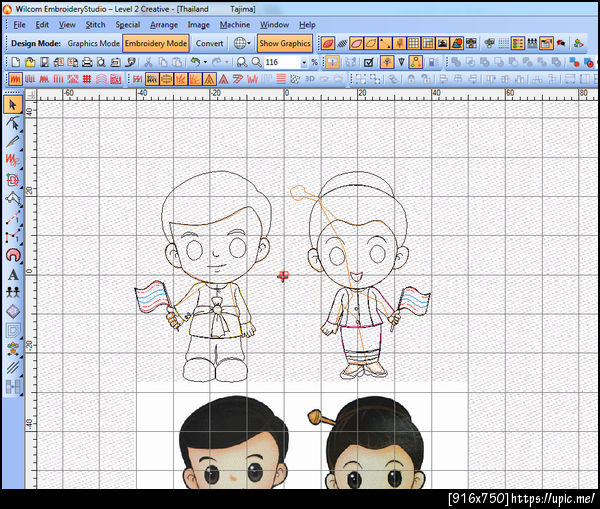
Task: Open the File menu
Action: click(19, 25)
